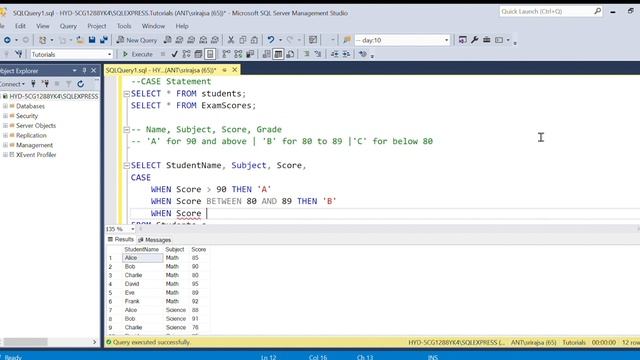640x360 pixels.
Task: Open the Query menu
Action: pyautogui.click(x=68, y=26)
